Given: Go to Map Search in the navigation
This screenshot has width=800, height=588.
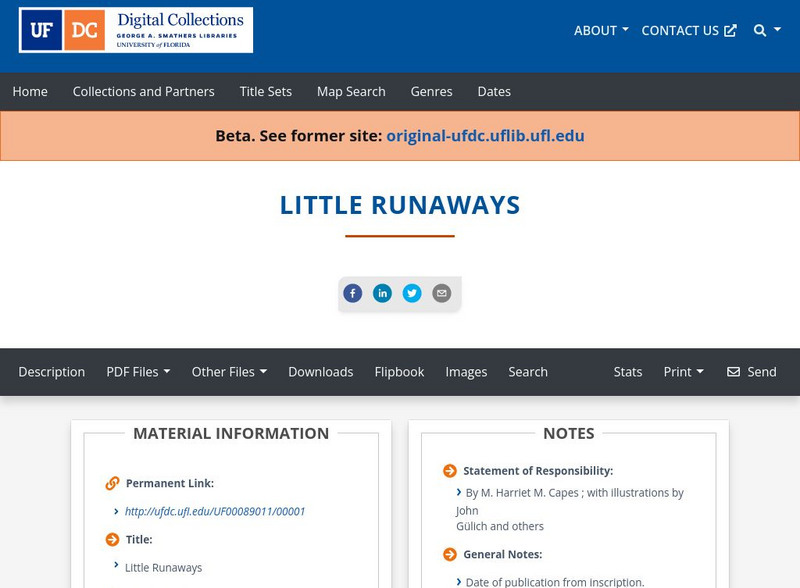Looking at the screenshot, I should point(350,91).
